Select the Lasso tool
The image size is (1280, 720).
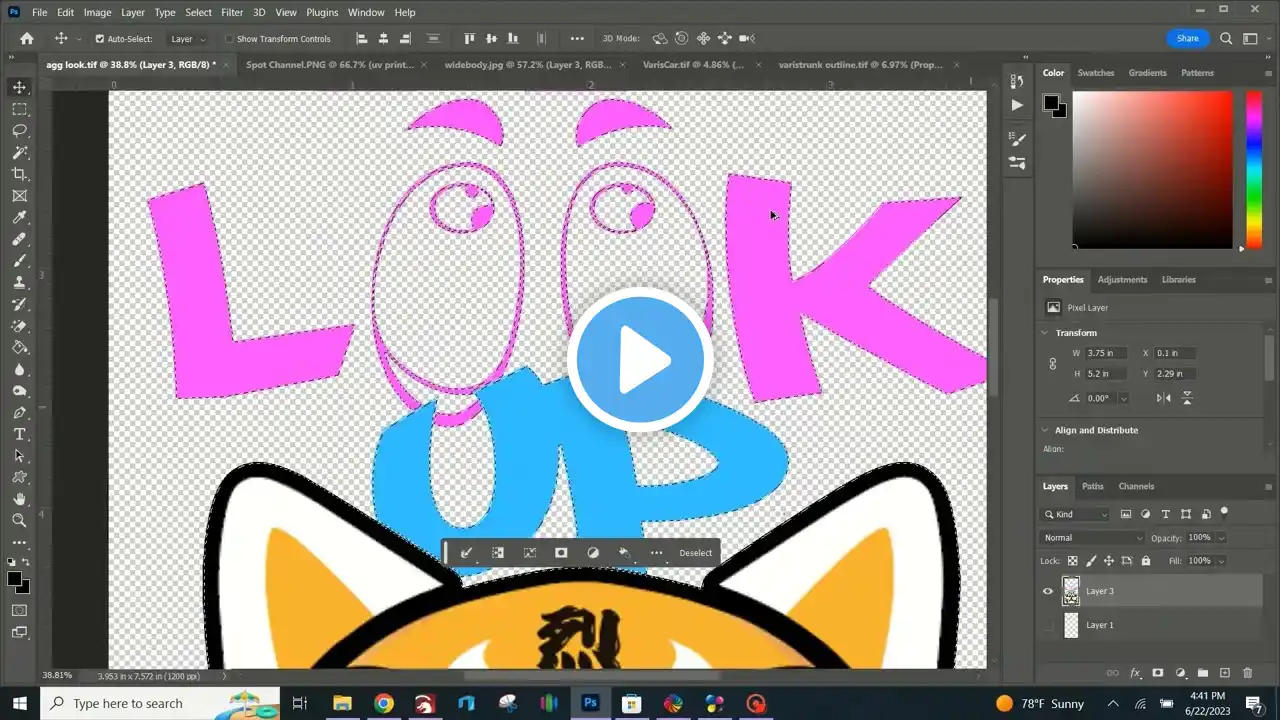(19, 131)
